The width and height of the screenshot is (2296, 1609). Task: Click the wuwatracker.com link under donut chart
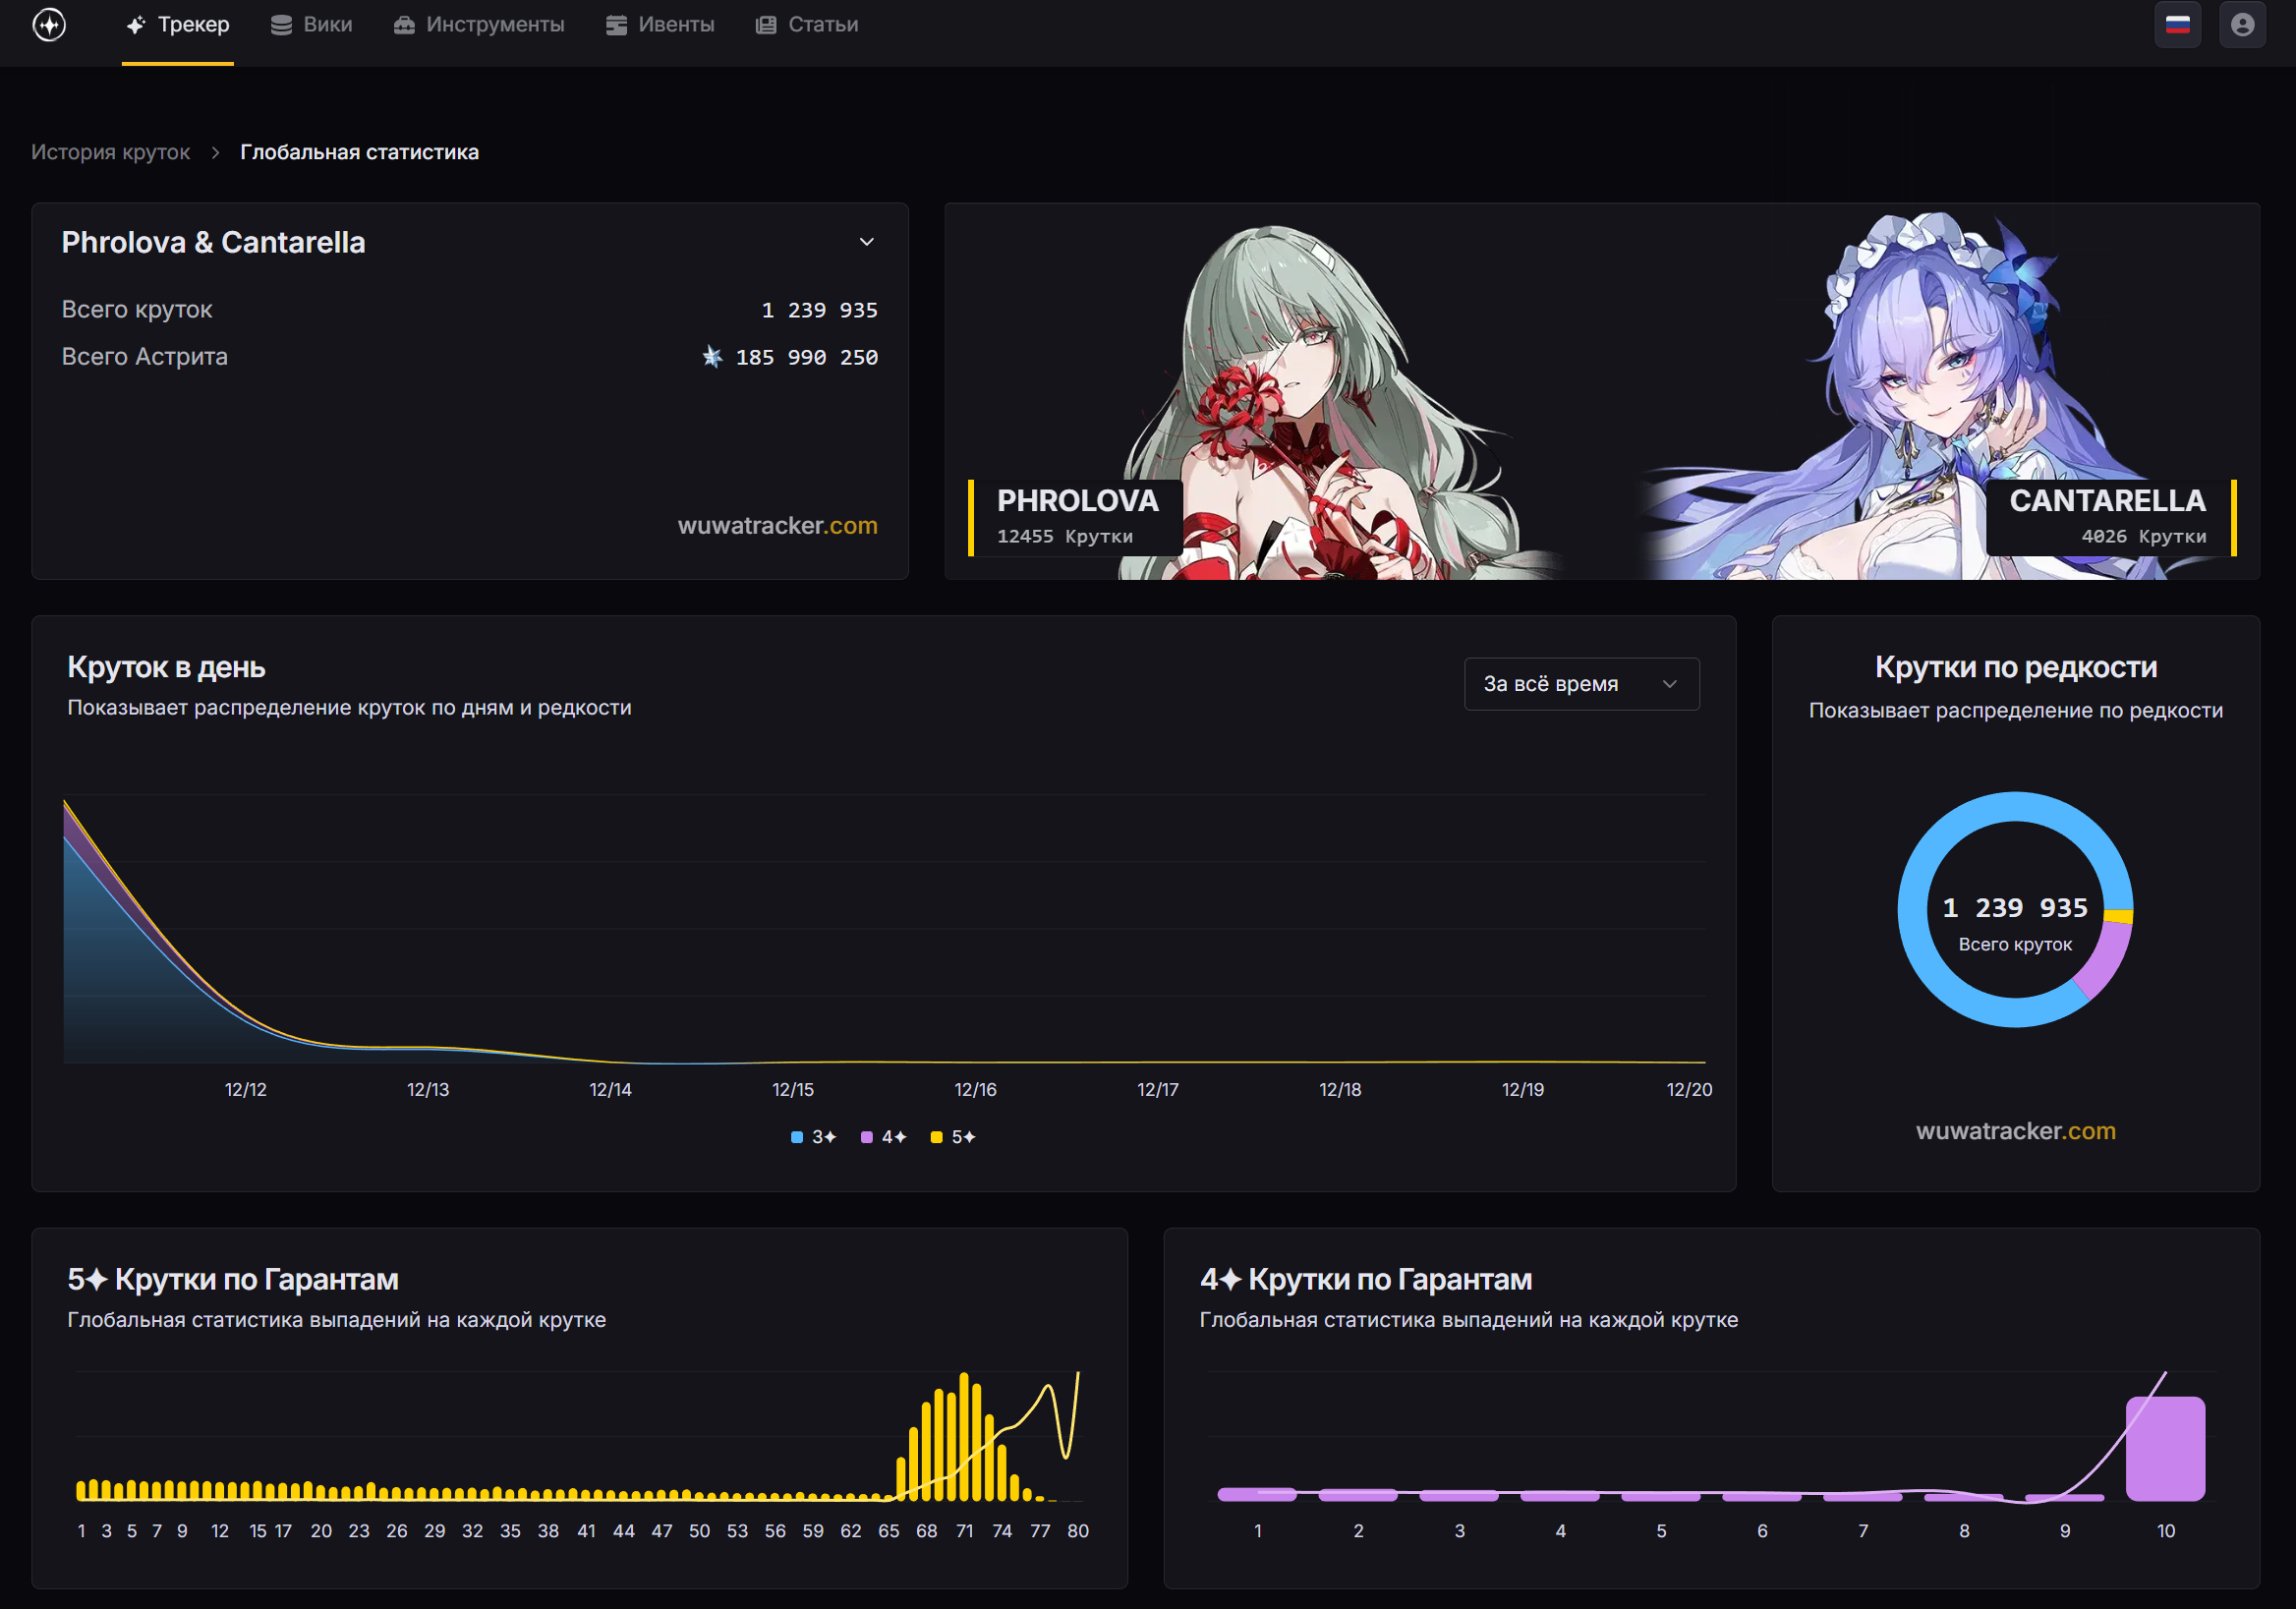coord(2015,1131)
